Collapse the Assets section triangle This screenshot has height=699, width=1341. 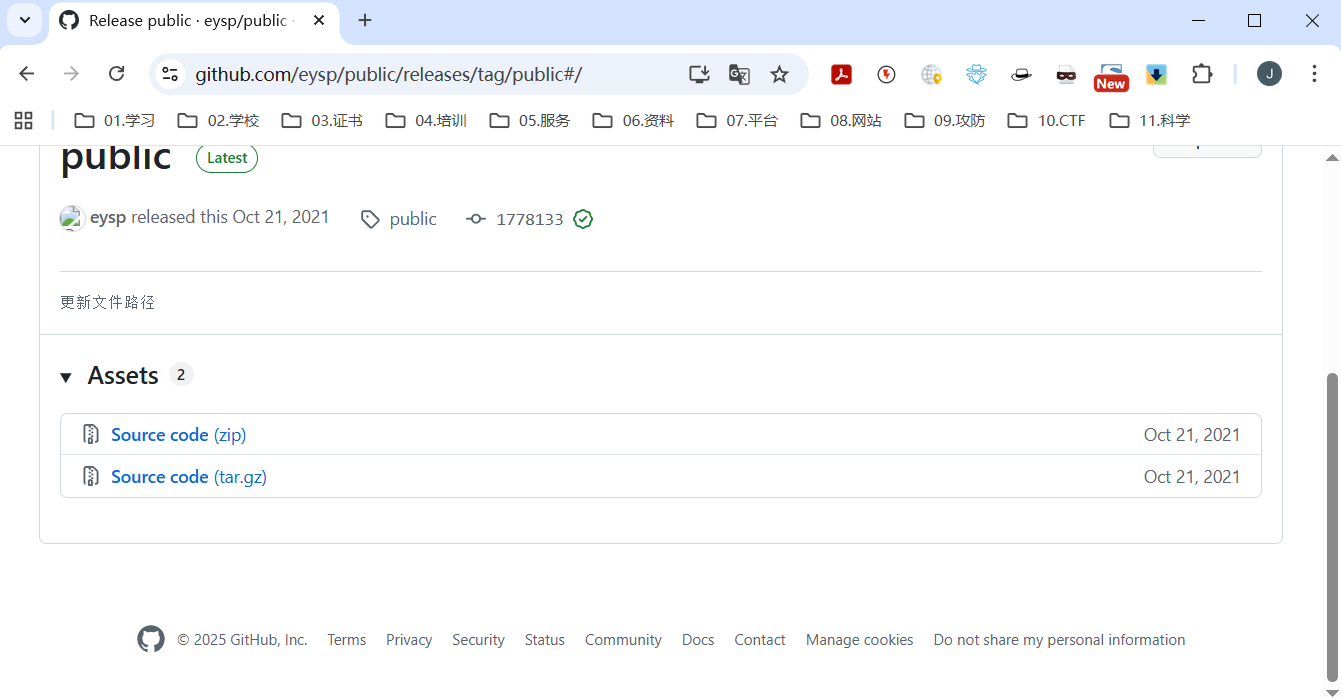(x=66, y=377)
